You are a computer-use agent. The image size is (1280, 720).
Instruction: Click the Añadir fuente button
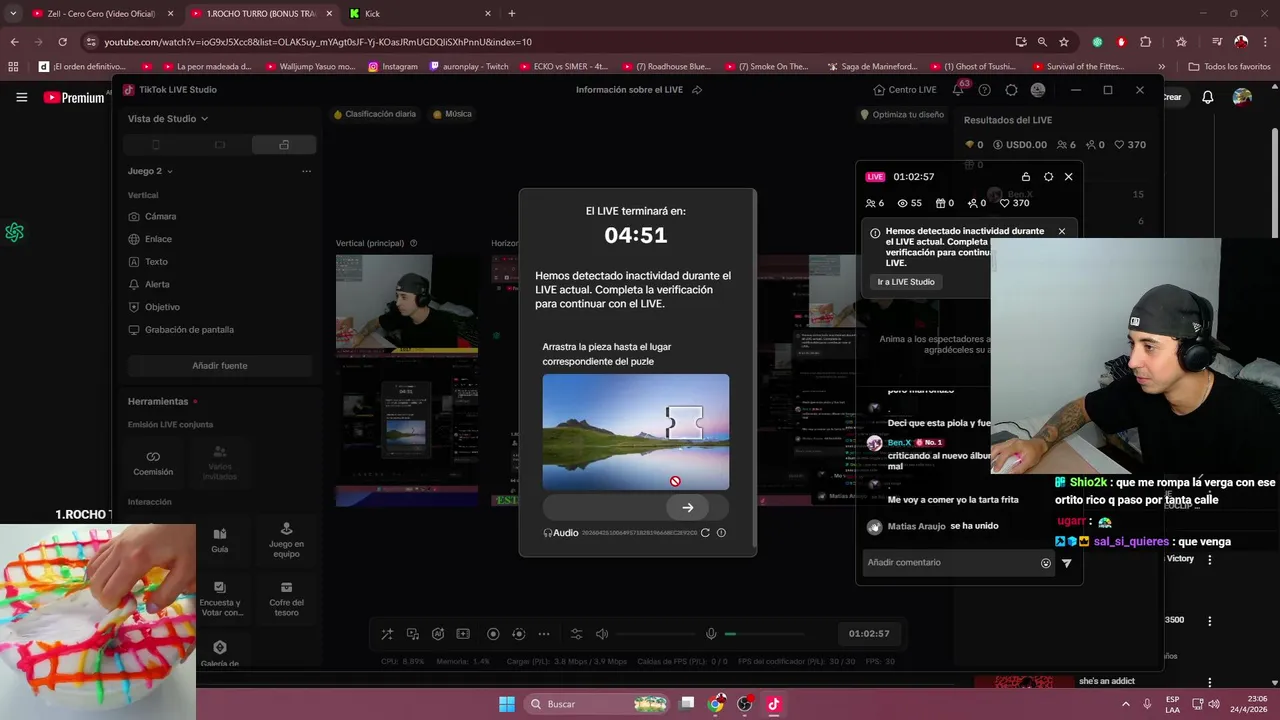[220, 366]
